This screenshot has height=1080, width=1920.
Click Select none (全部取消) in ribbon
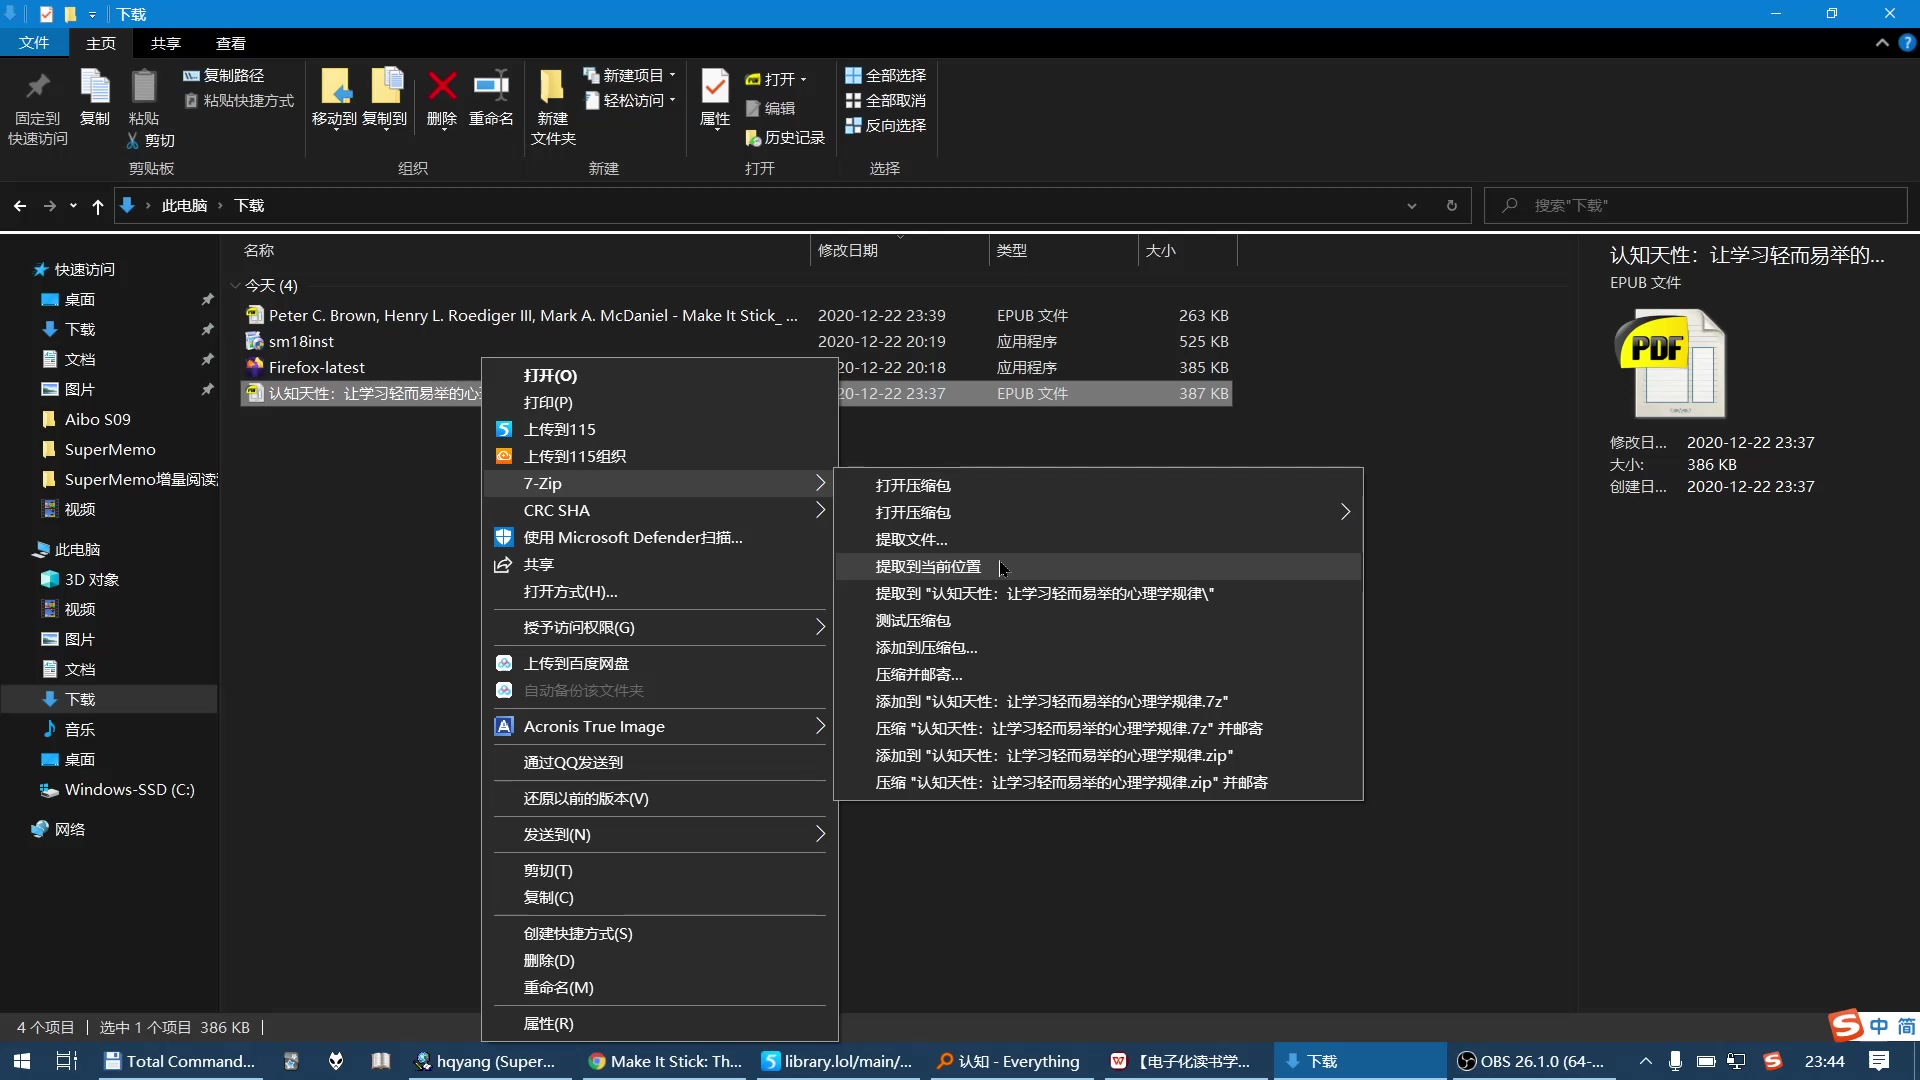[x=886, y=101]
